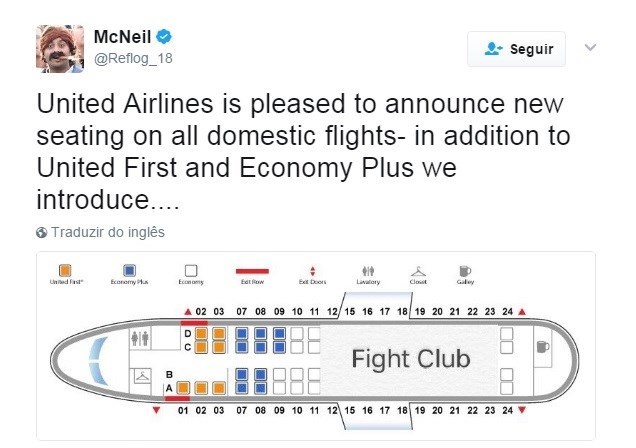Select blue seat 07D in Economy Plus

pos(242,334)
